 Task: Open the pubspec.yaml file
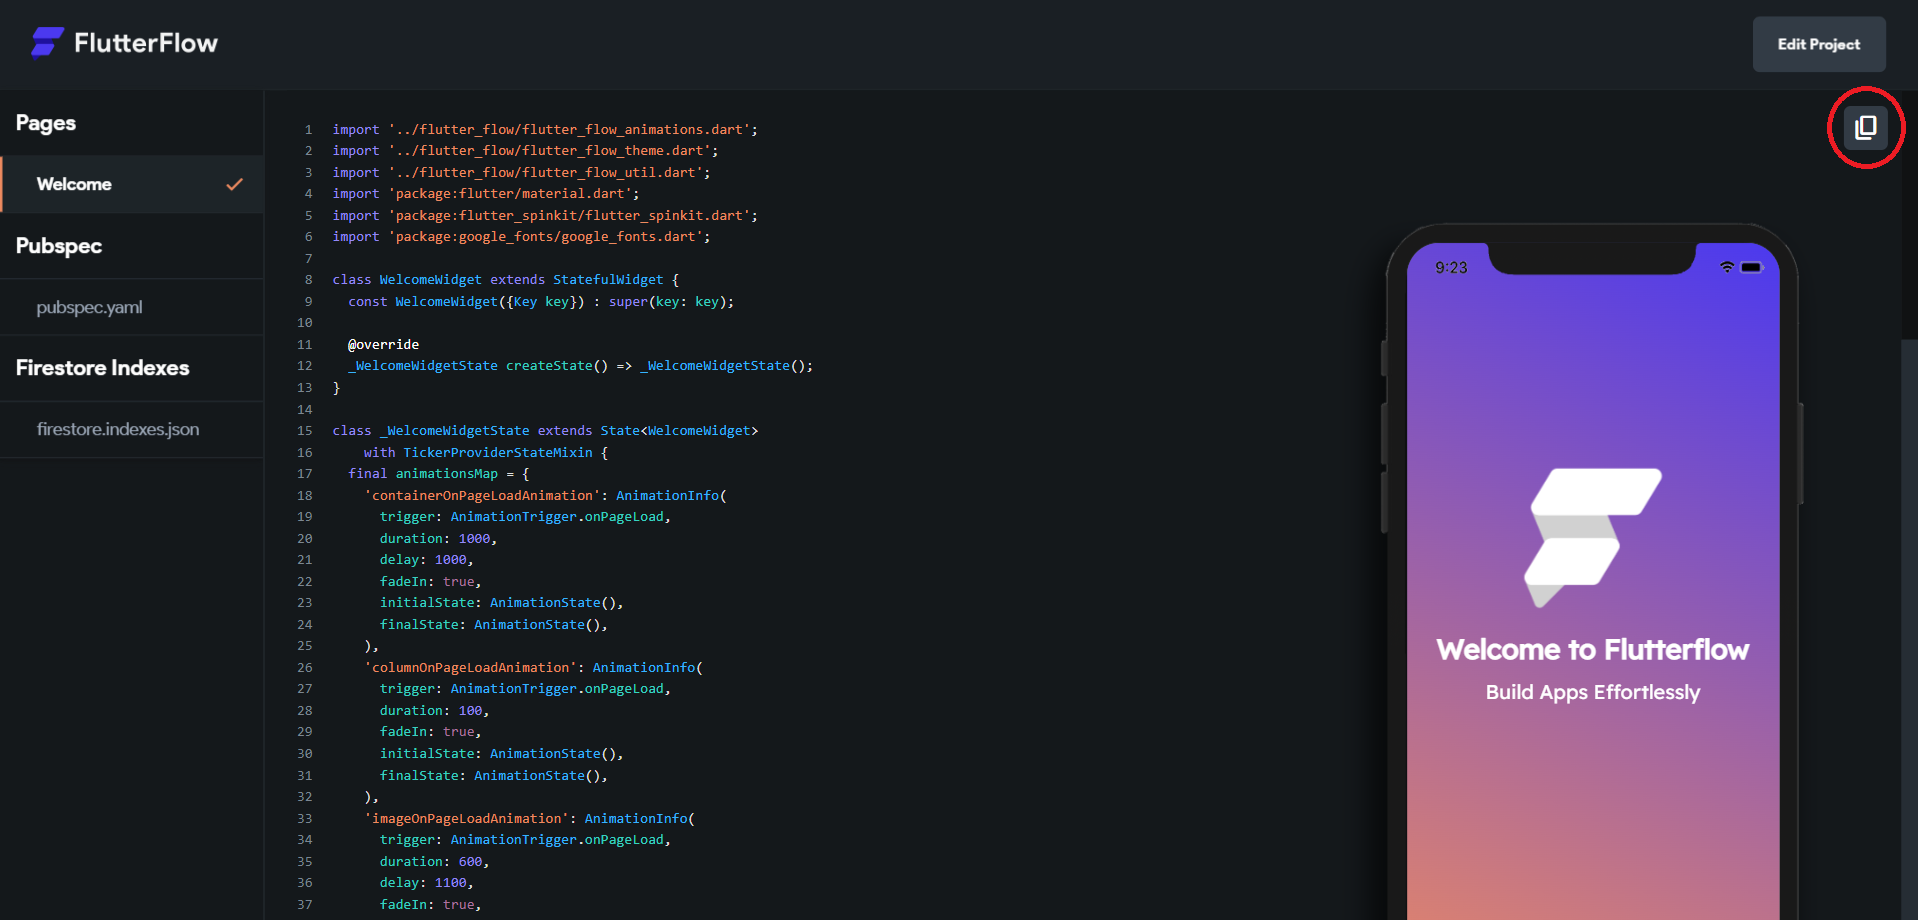90,307
